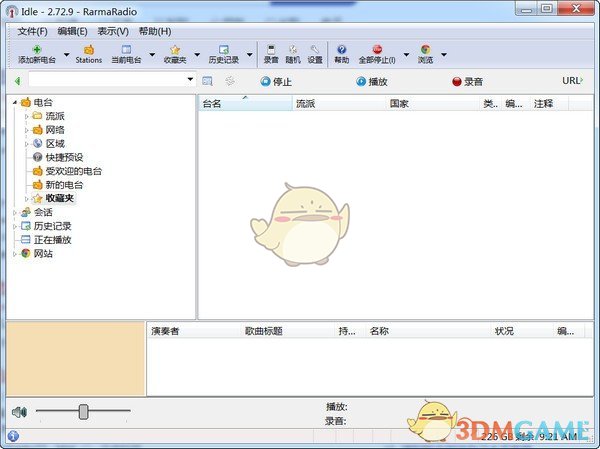Mute audio with the speaker icon
Viewport: 600px width, 449px height.
point(19,411)
